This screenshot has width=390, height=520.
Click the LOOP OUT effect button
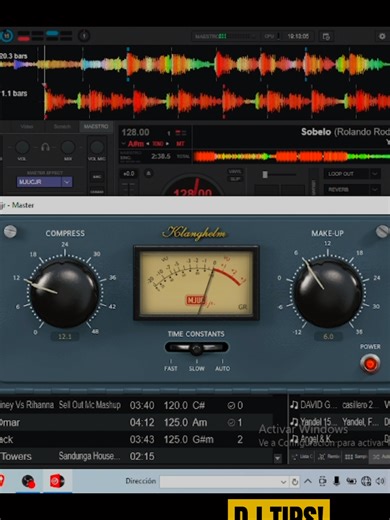click(347, 174)
